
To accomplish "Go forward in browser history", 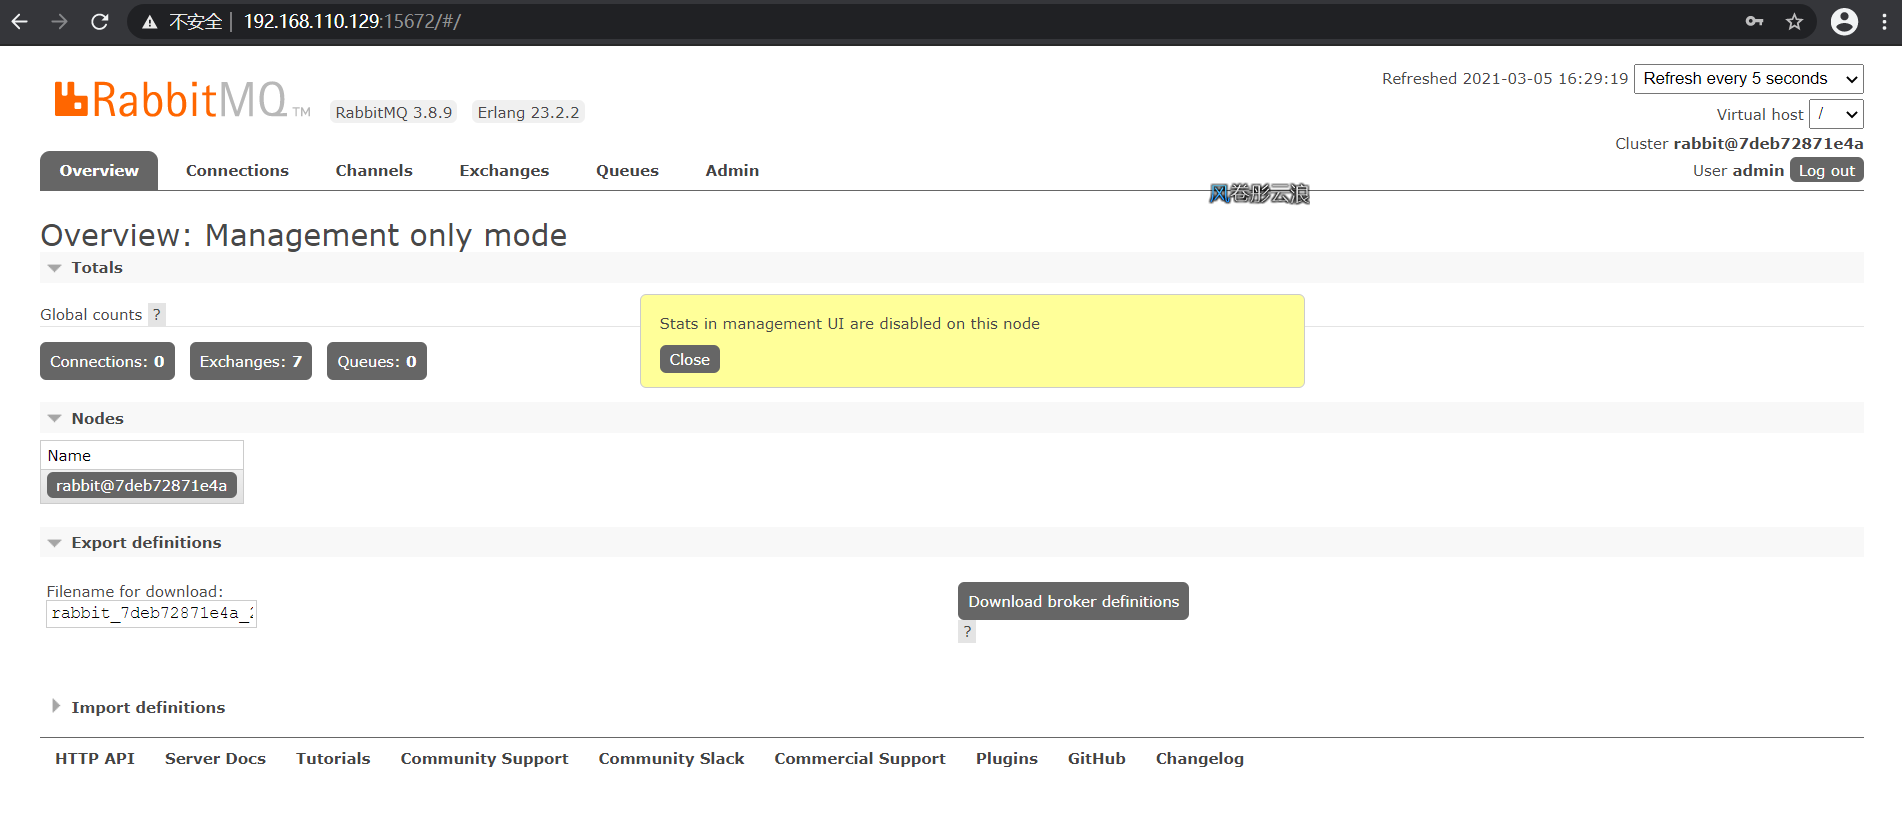I will [60, 21].
